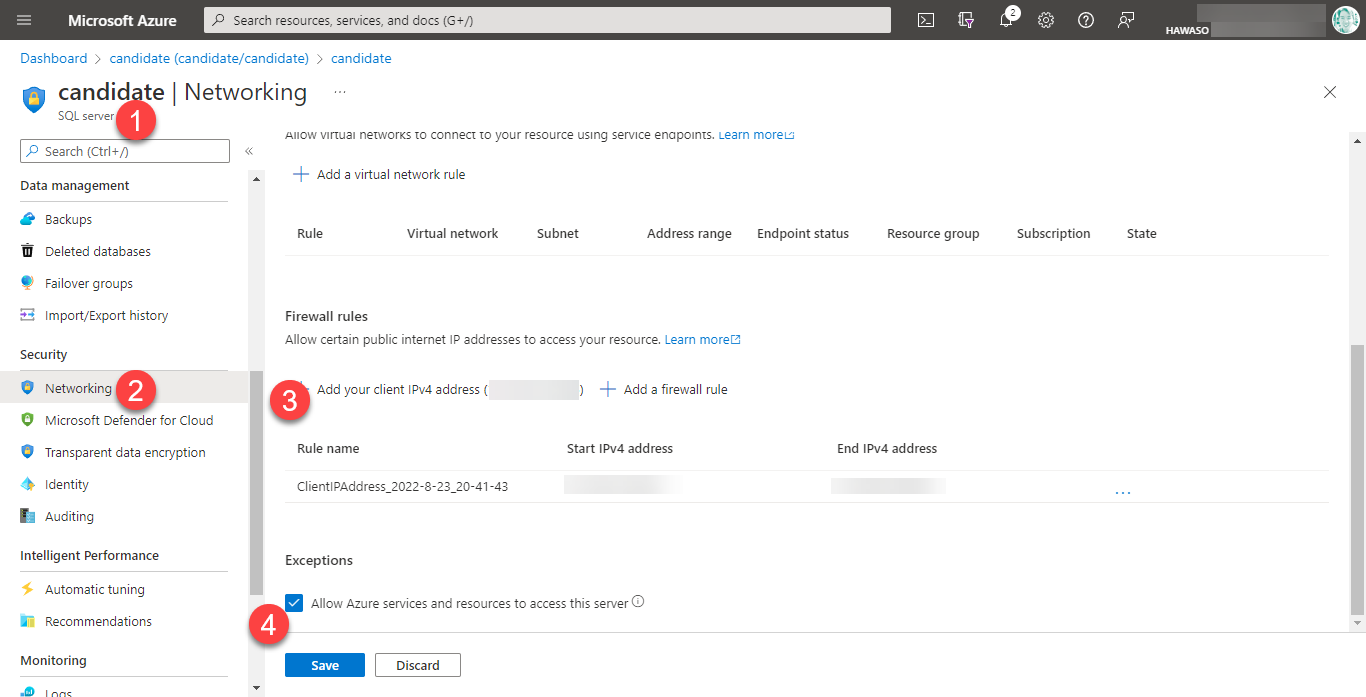The width and height of the screenshot is (1366, 697).
Task: Toggle Allow Azure services to access this server
Action: [x=294, y=602]
